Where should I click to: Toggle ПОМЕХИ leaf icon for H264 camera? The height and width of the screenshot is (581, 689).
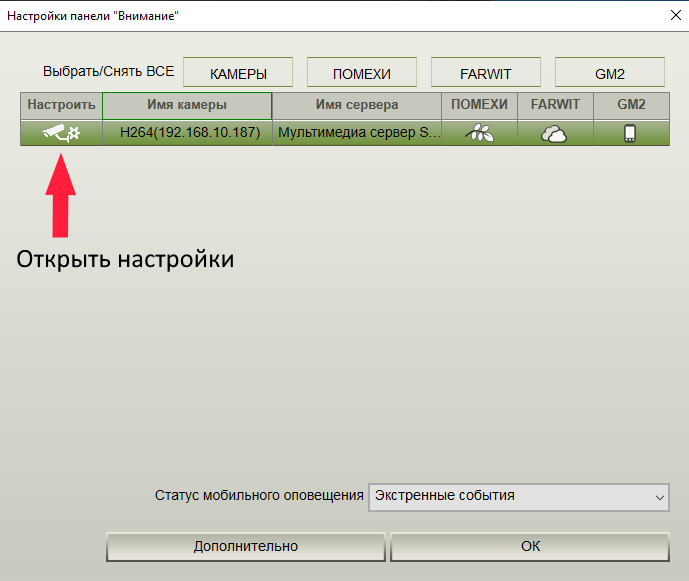point(479,133)
